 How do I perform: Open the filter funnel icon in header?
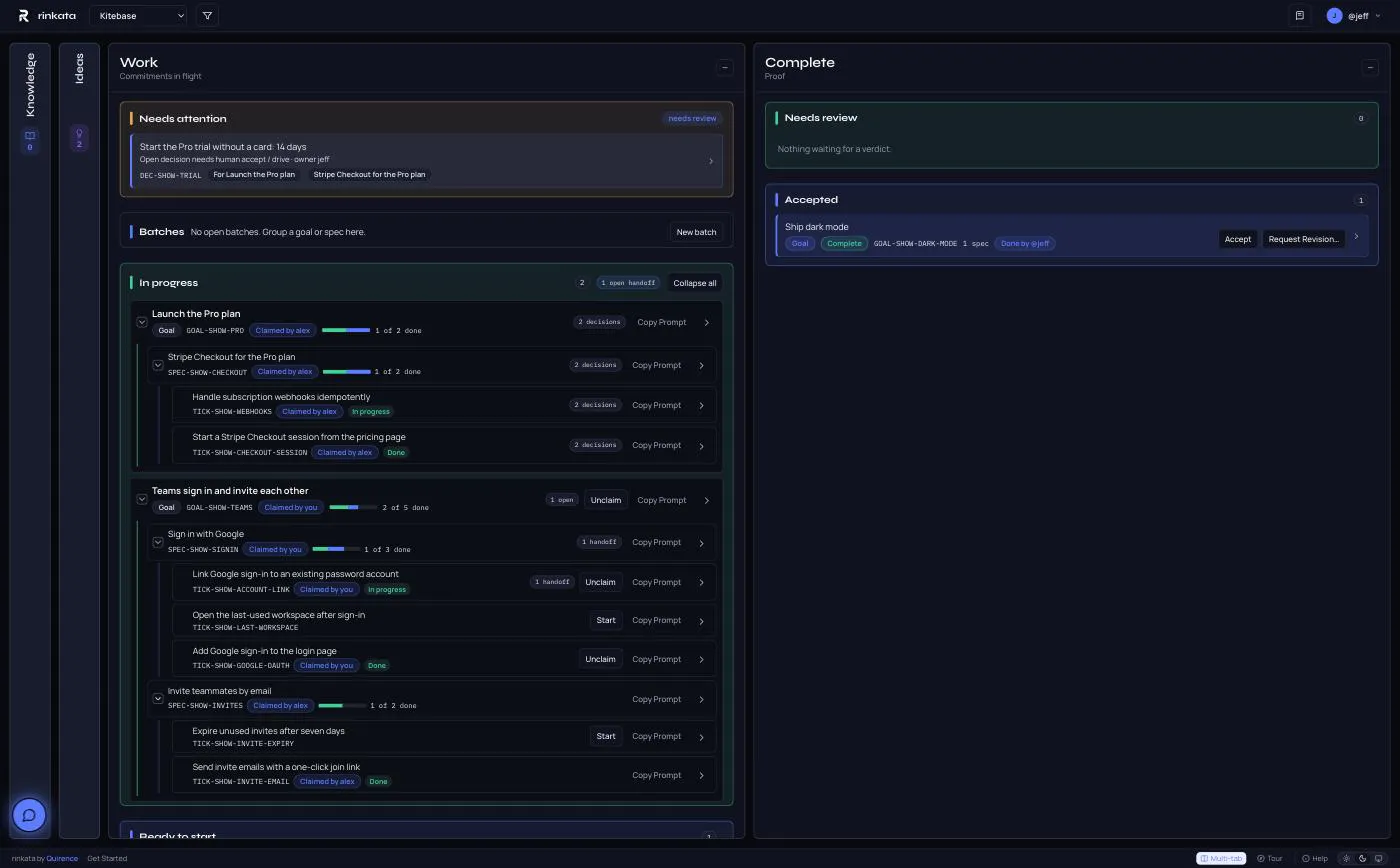point(207,16)
